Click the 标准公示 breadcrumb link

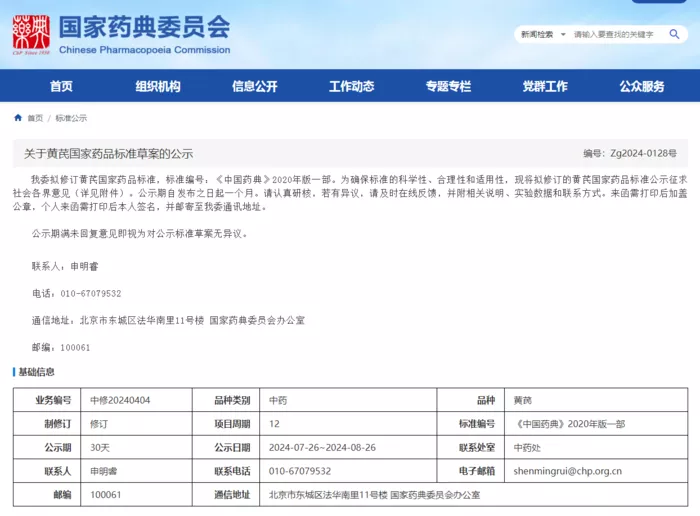click(x=71, y=118)
